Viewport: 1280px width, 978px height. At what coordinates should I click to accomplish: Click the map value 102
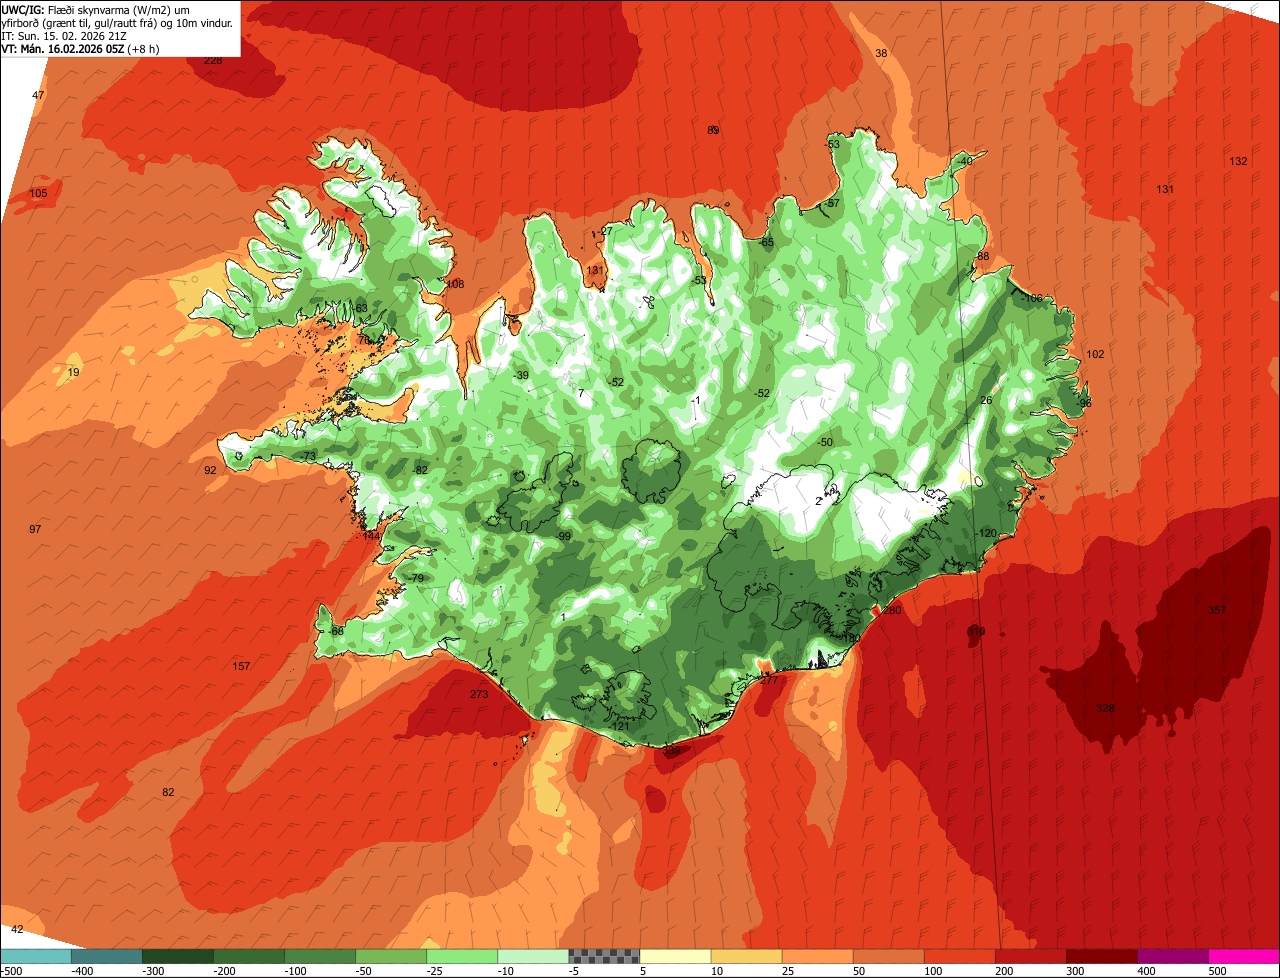[1095, 354]
